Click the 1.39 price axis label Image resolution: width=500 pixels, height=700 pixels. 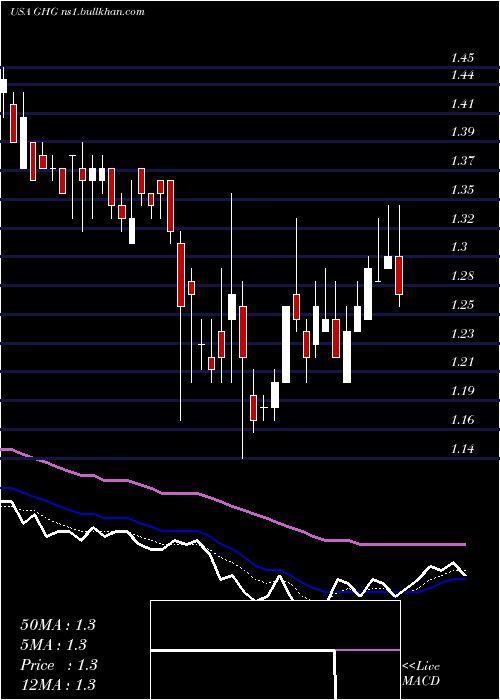462,132
